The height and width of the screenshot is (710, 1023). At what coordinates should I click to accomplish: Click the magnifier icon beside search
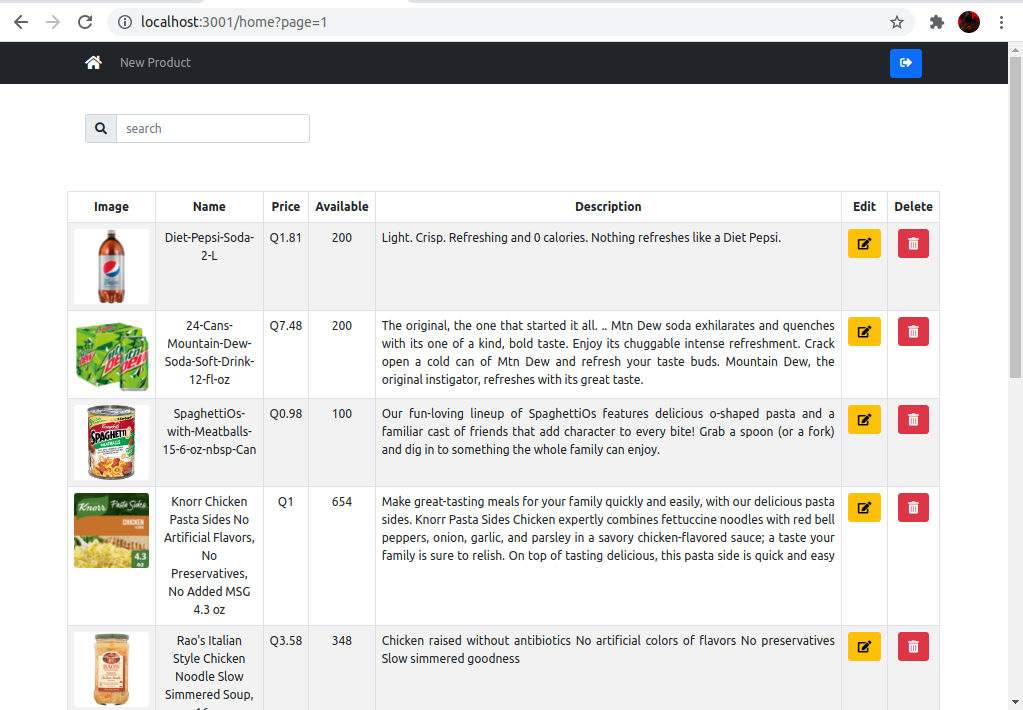pos(101,129)
